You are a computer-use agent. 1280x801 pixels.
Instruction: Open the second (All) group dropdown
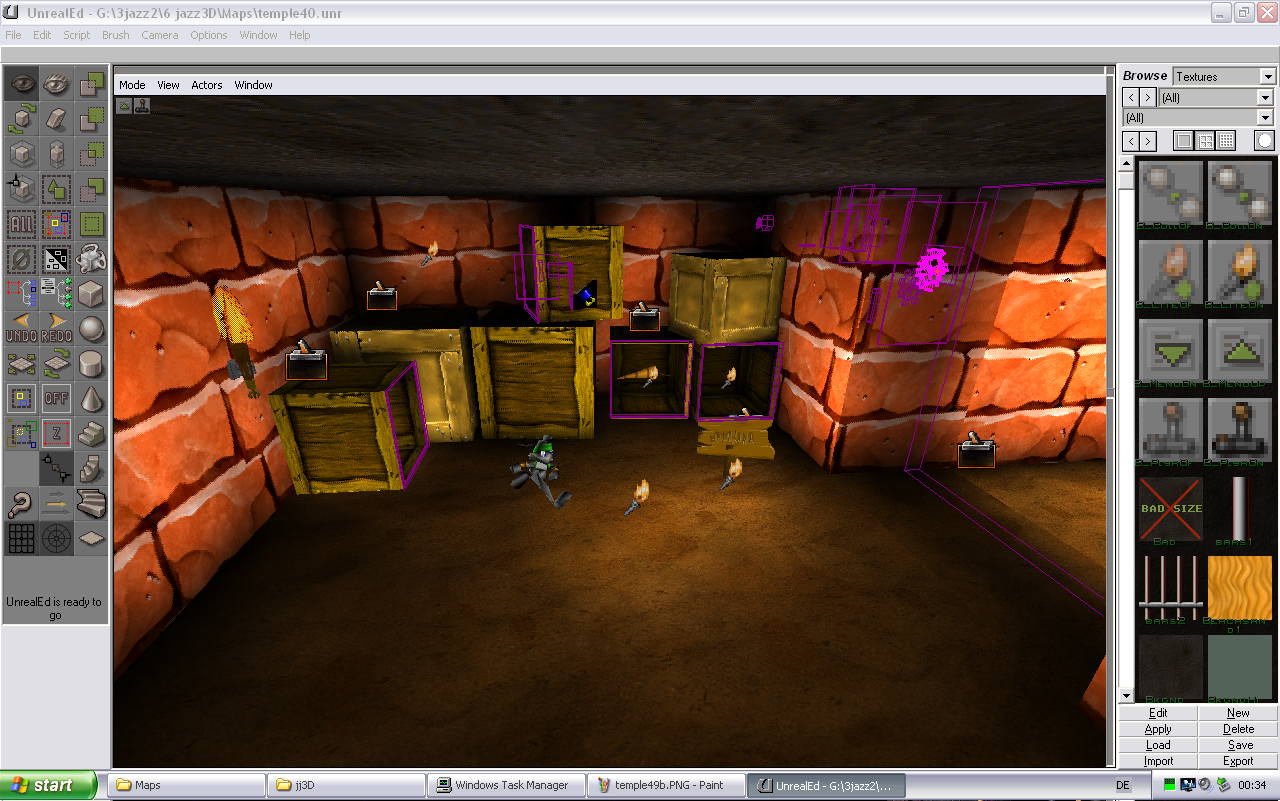coord(1265,118)
